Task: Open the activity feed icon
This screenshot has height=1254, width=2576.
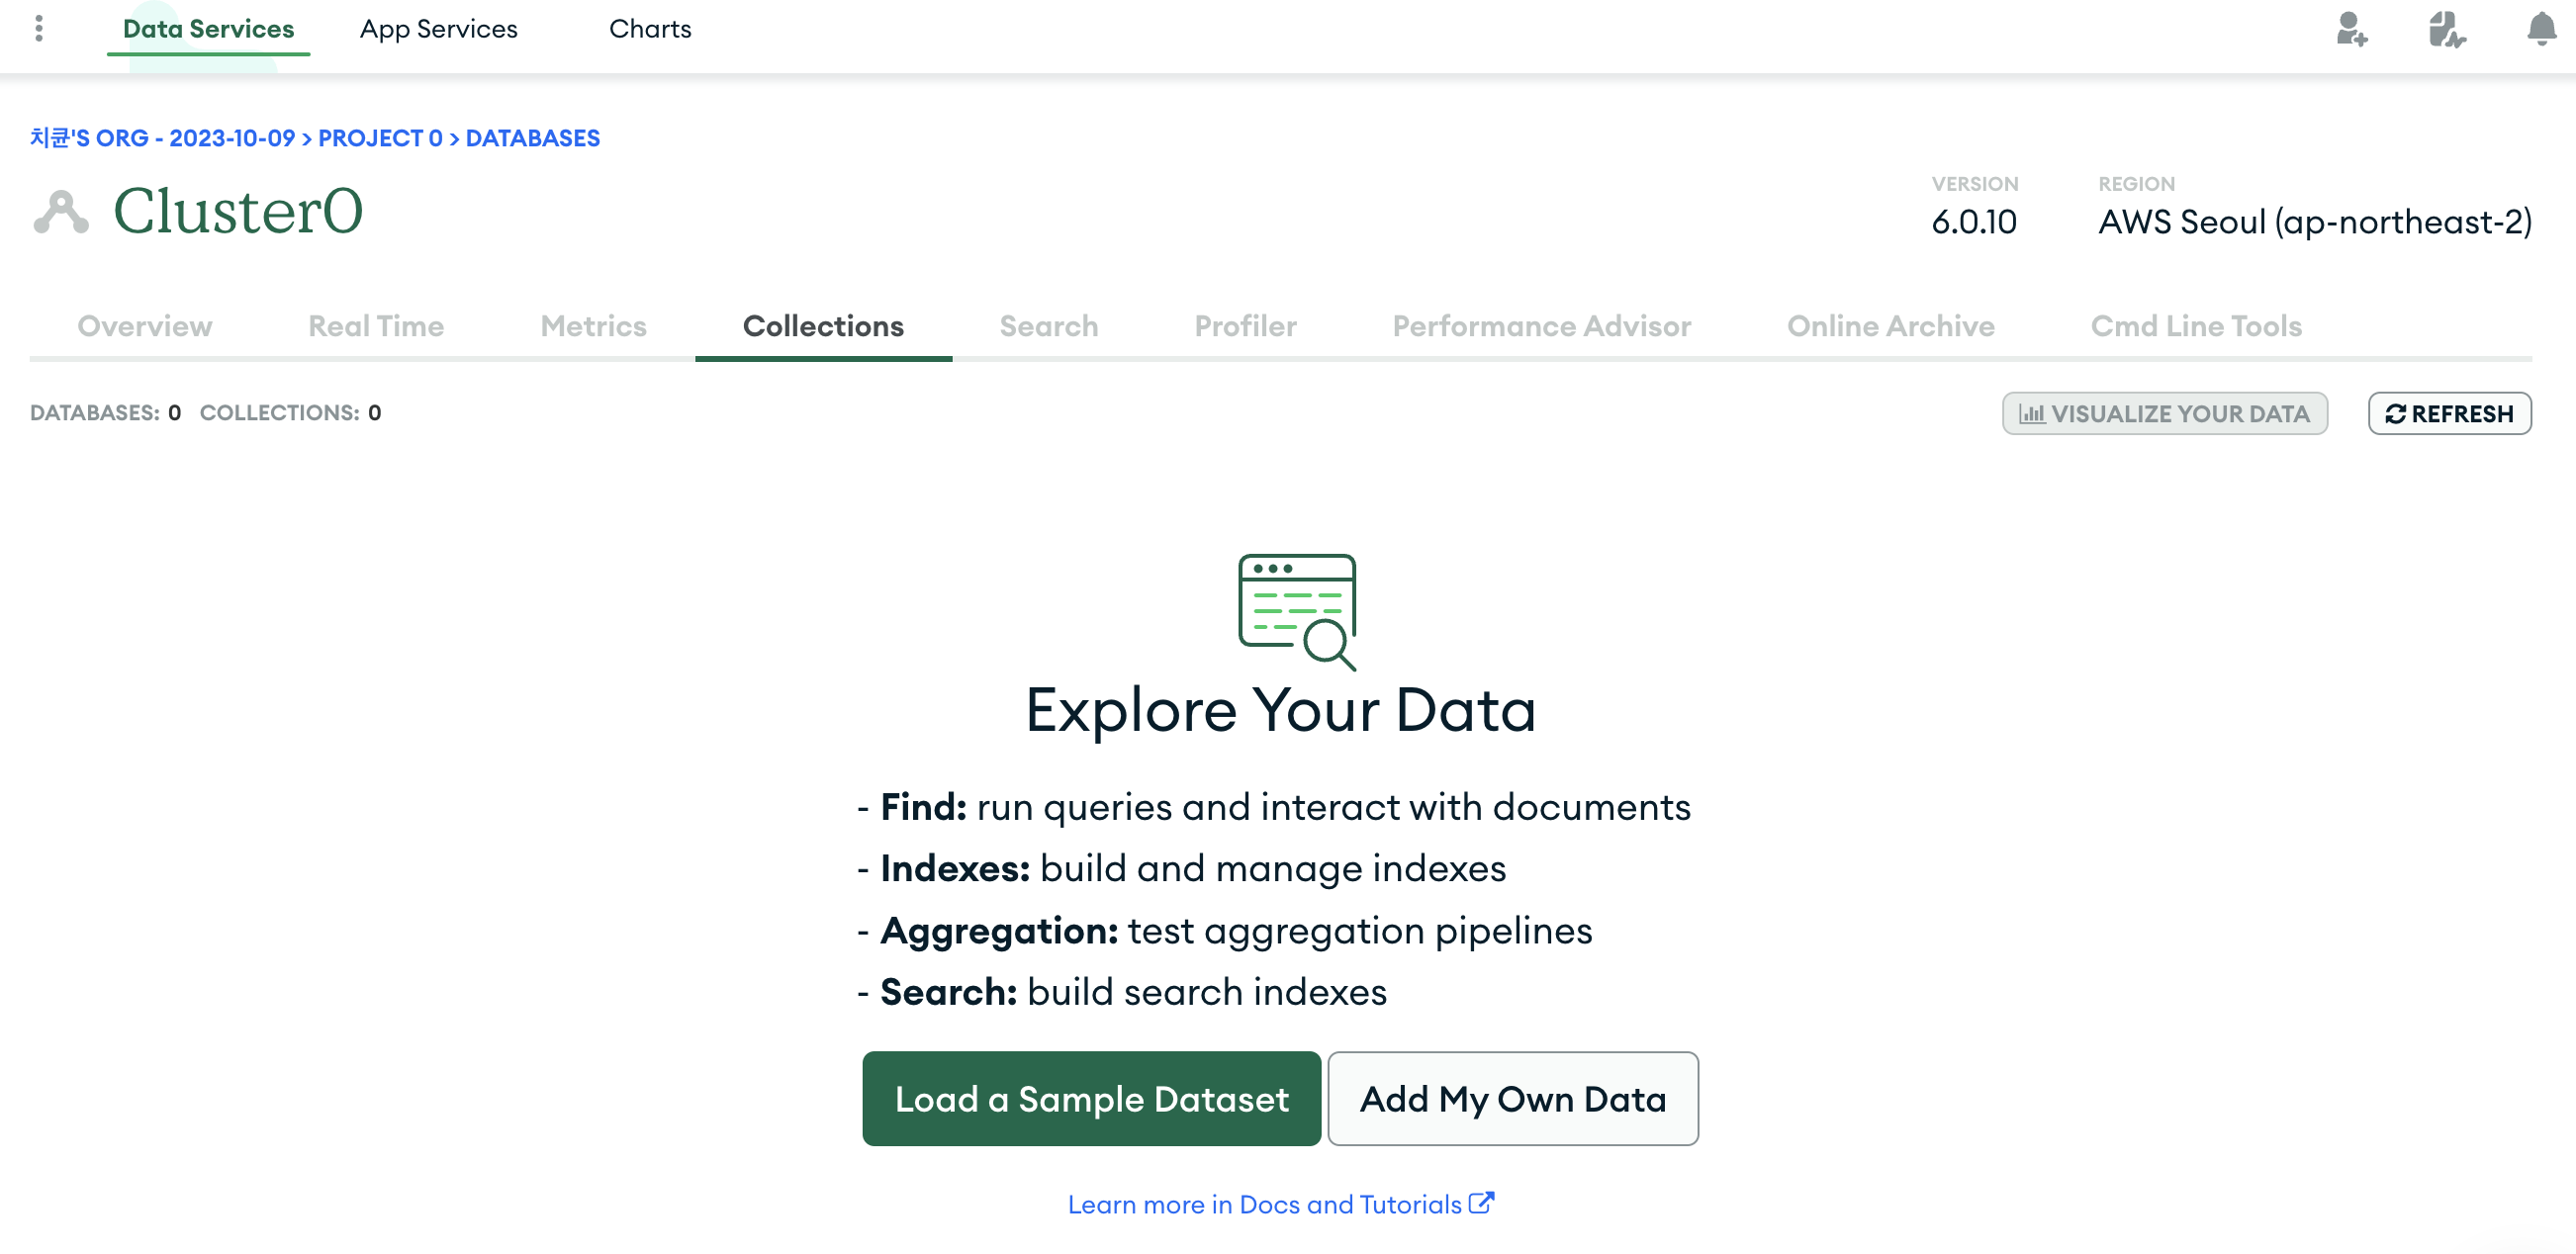Action: point(2446,29)
